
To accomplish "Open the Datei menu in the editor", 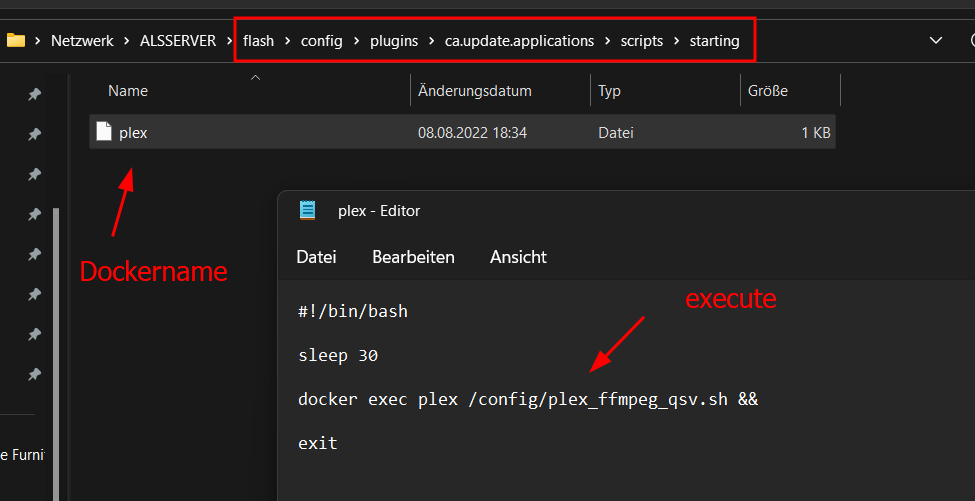I will coord(317,257).
